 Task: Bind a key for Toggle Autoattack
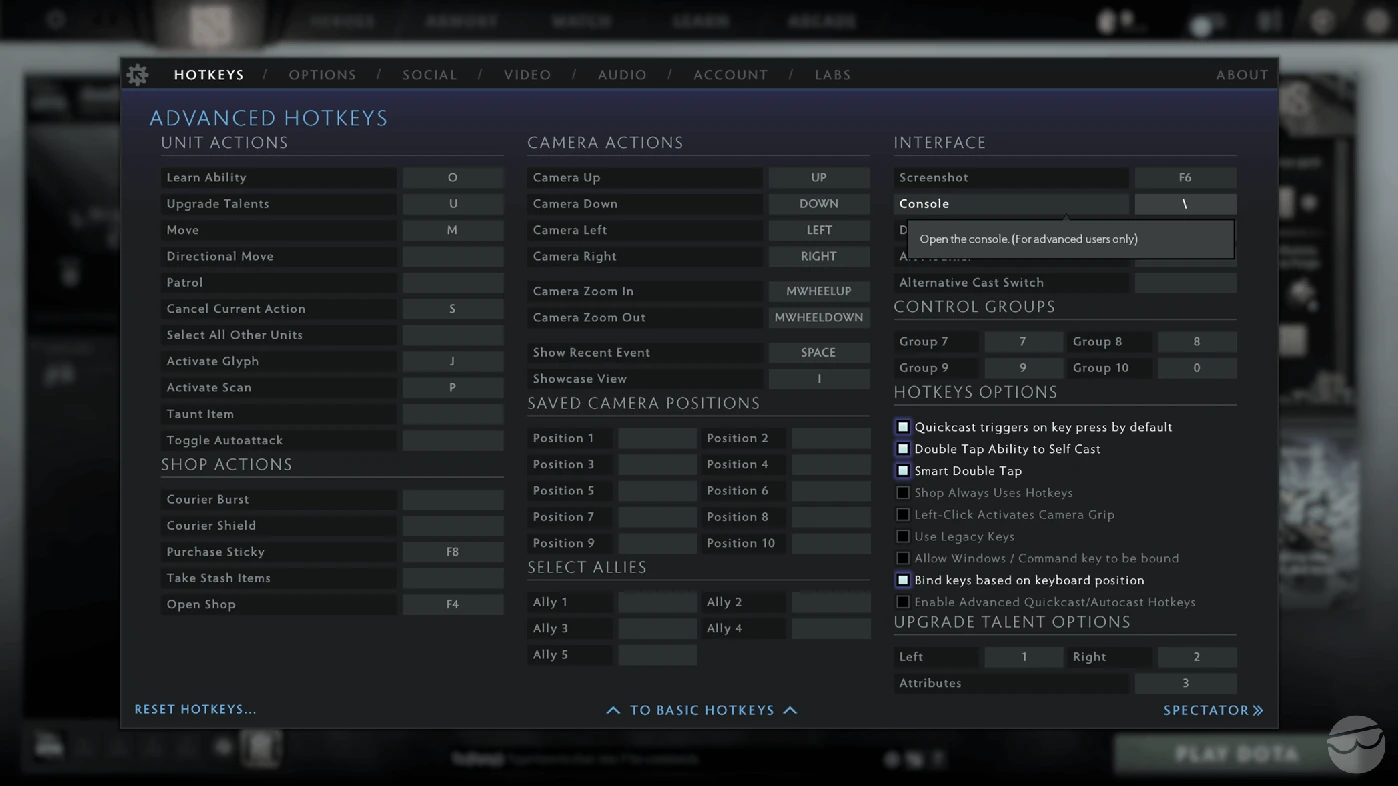click(x=453, y=440)
